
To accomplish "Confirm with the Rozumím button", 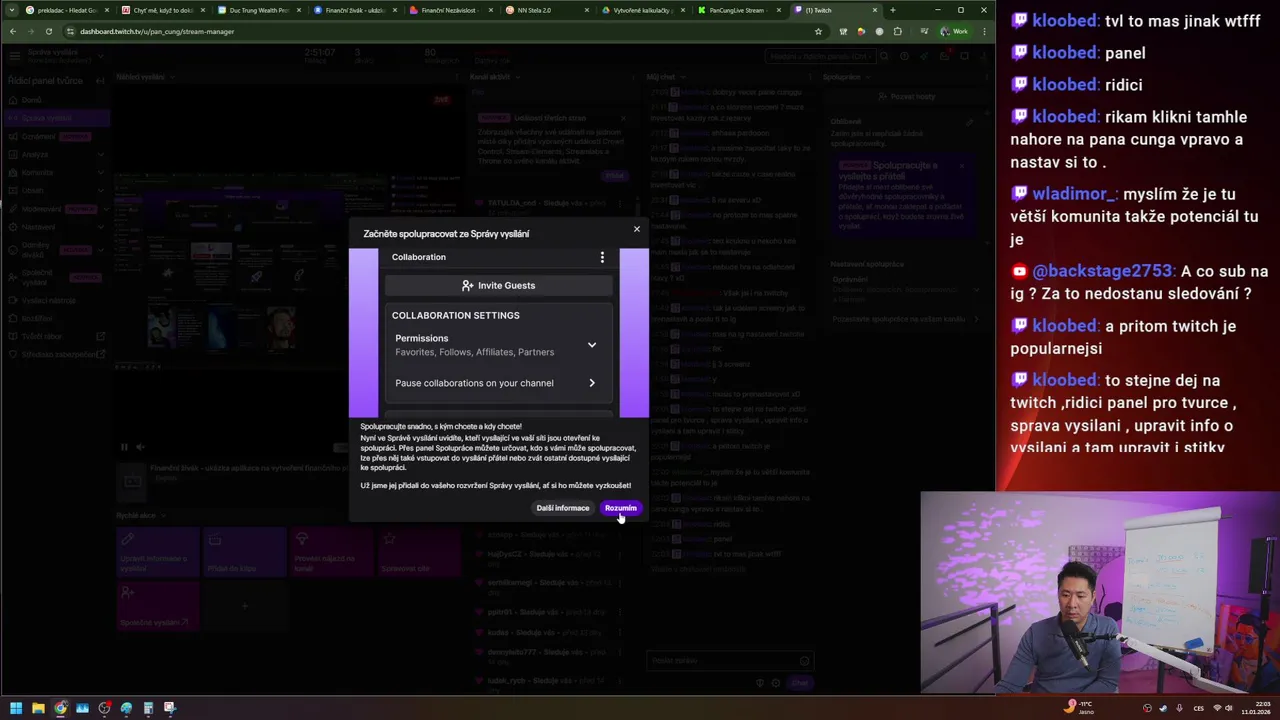I will point(620,508).
